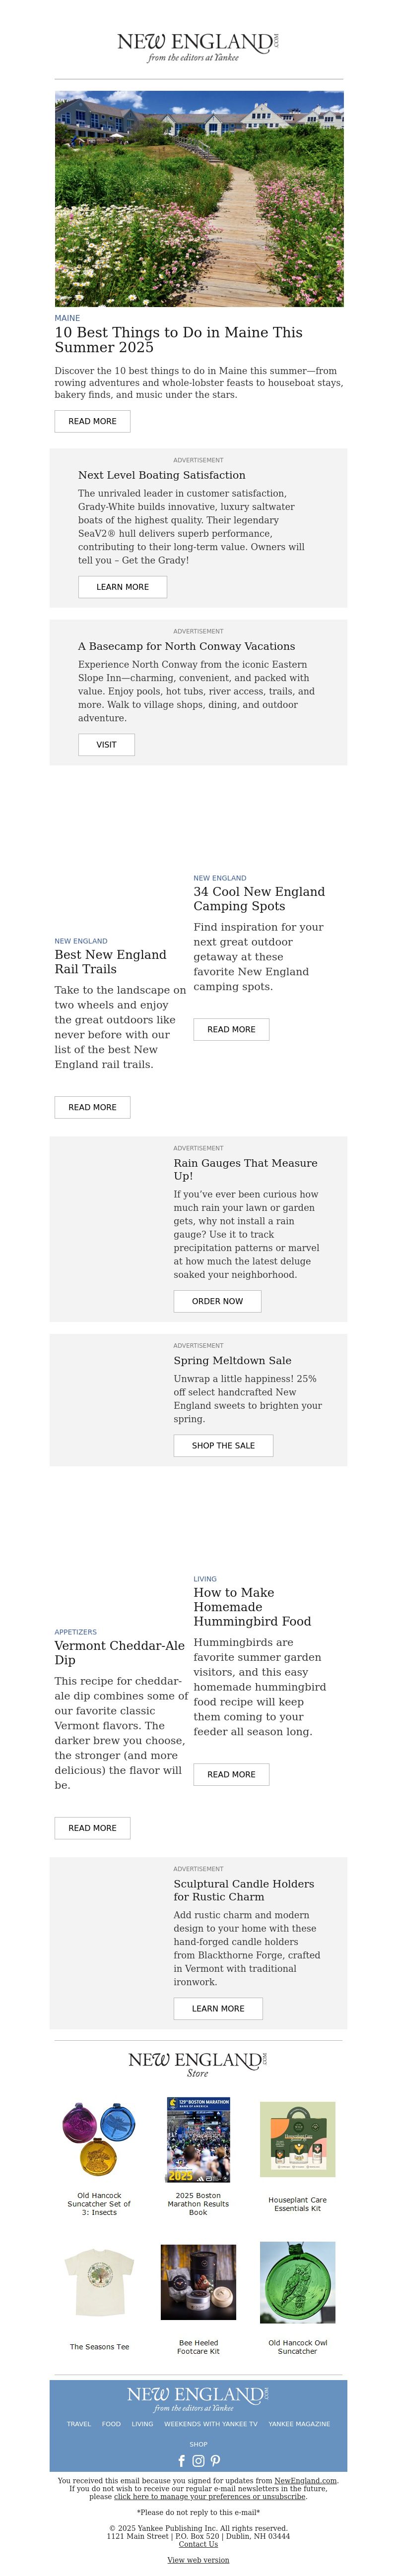Open the Contact Us link

[198, 2544]
